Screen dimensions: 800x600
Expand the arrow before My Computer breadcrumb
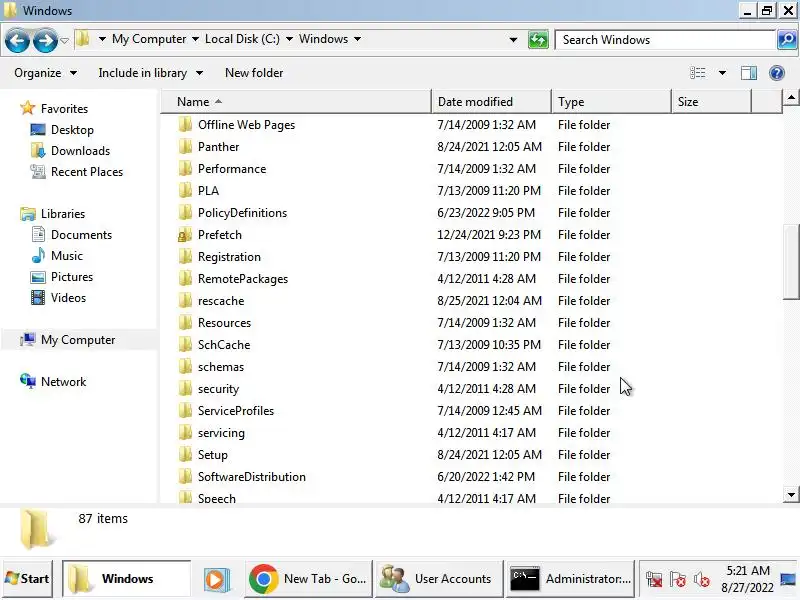pyautogui.click(x=102, y=39)
